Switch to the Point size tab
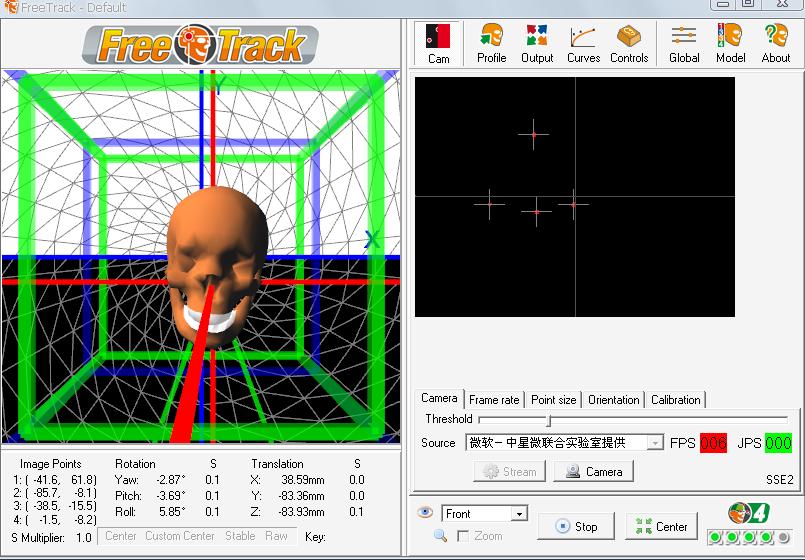The width and height of the screenshot is (805, 560). coord(553,400)
